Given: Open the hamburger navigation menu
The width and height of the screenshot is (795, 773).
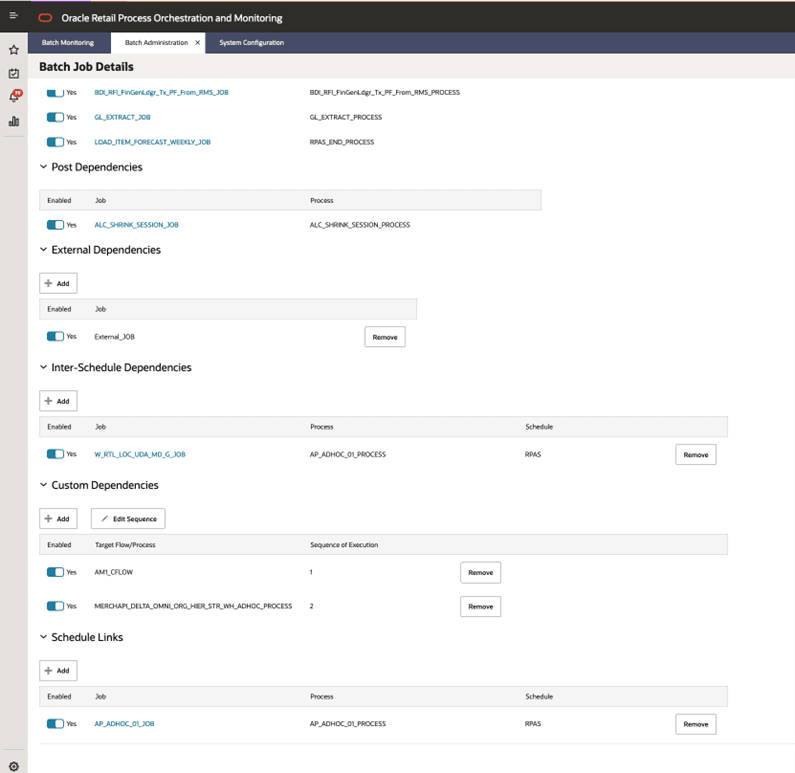Looking at the screenshot, I should [14, 16].
